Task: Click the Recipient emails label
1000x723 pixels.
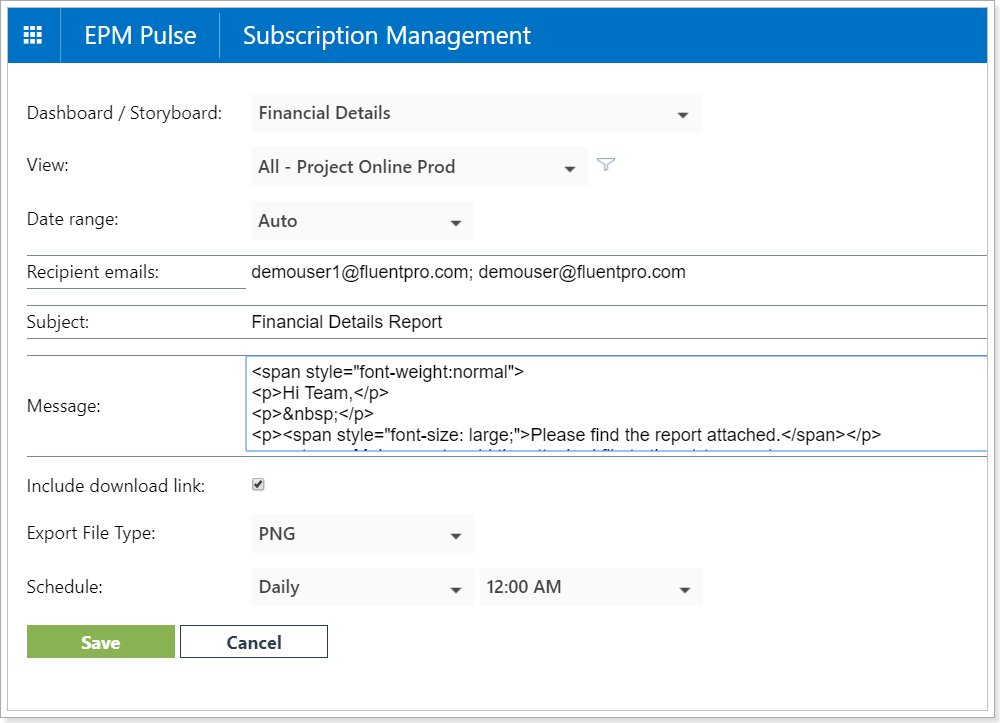Action: pos(93,272)
